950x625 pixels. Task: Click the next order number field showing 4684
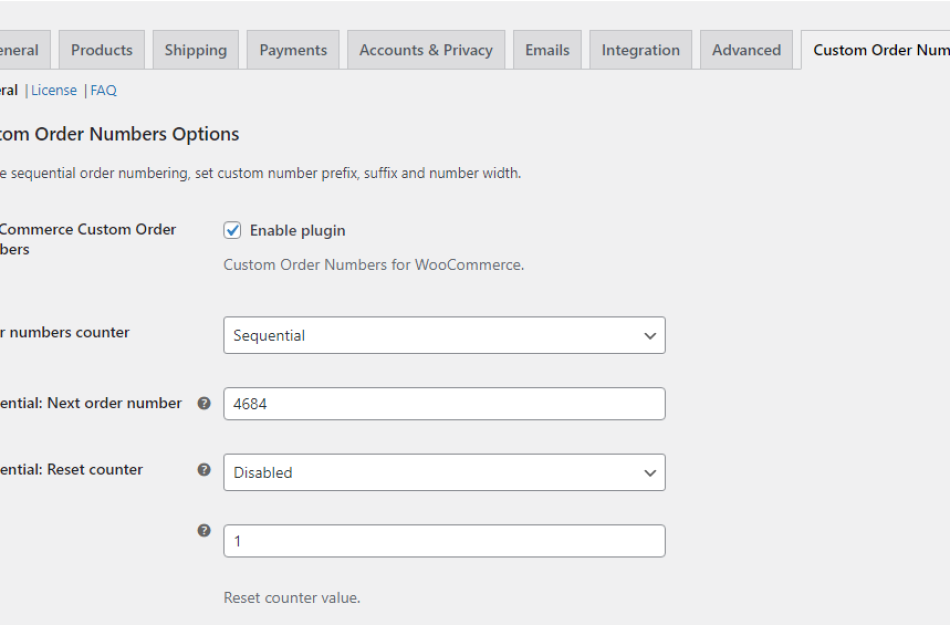coord(443,403)
